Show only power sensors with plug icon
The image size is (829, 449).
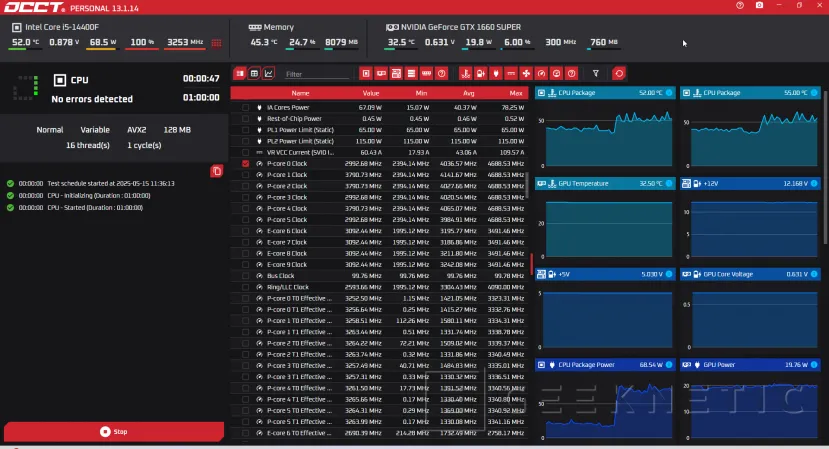tap(495, 74)
